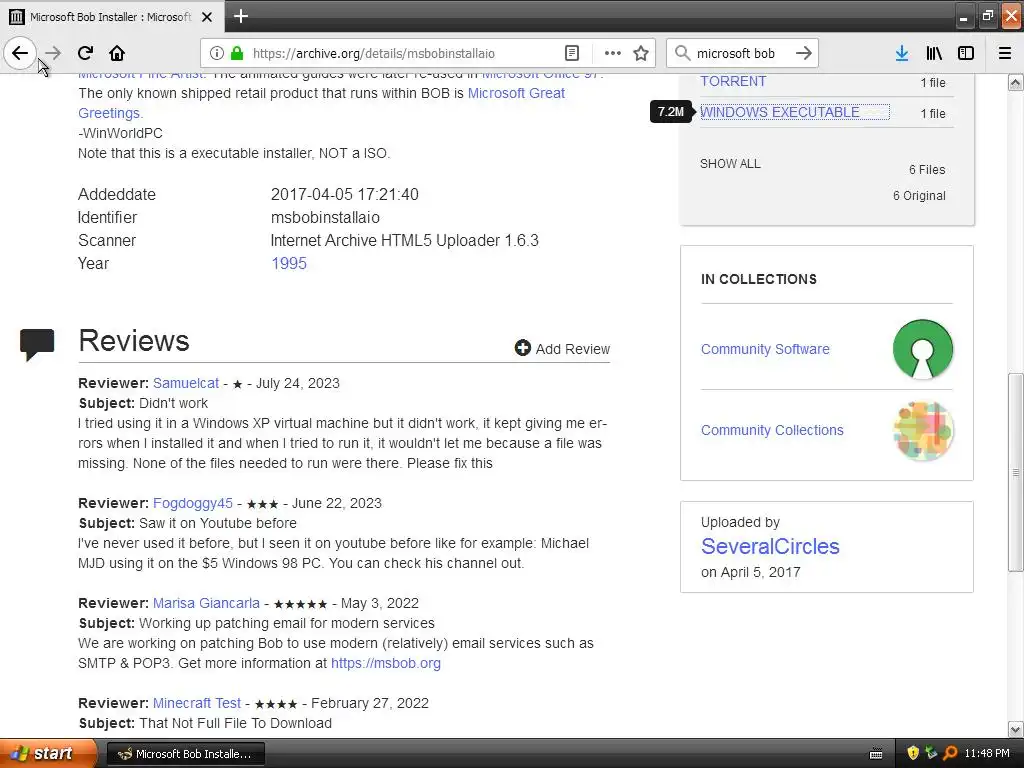This screenshot has width=1024, height=768.
Task: Click the Reviews speech bubble icon
Action: [37, 344]
